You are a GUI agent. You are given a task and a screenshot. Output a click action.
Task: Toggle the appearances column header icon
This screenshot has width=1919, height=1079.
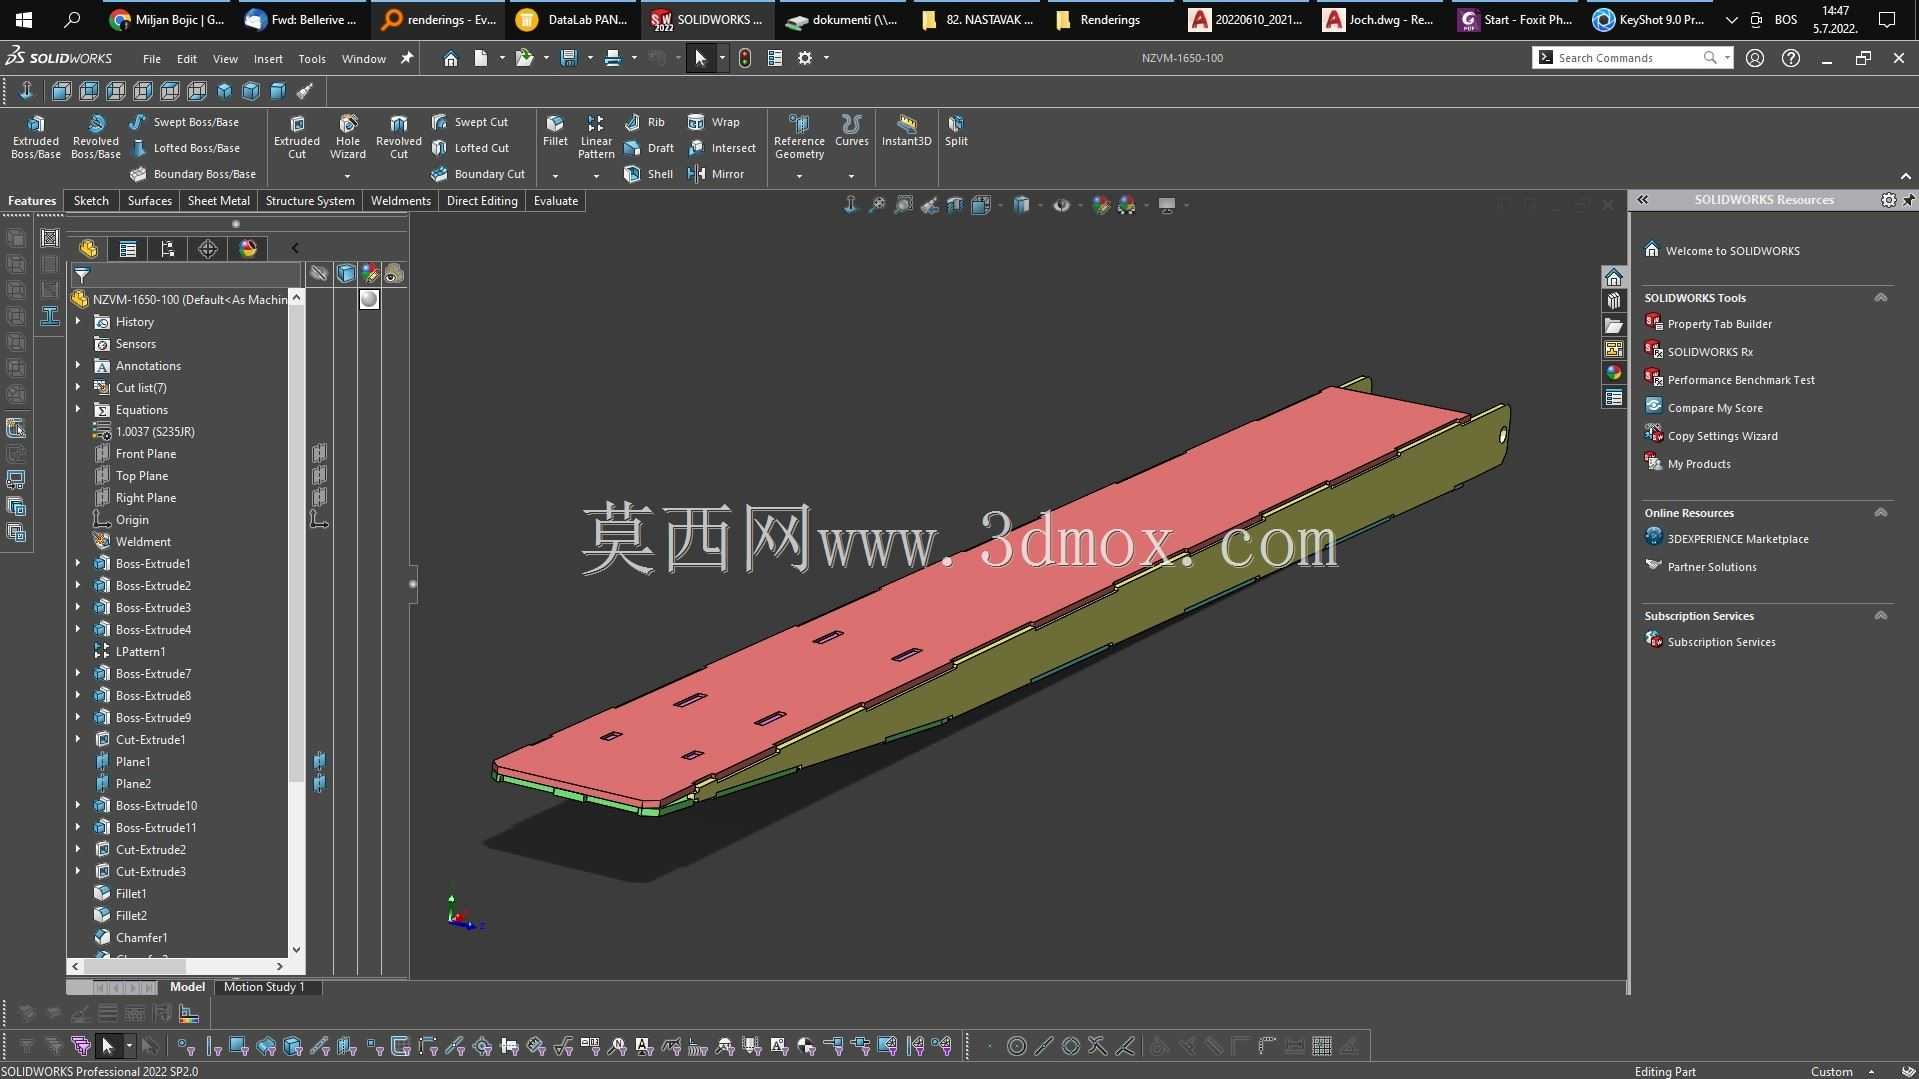(x=370, y=273)
